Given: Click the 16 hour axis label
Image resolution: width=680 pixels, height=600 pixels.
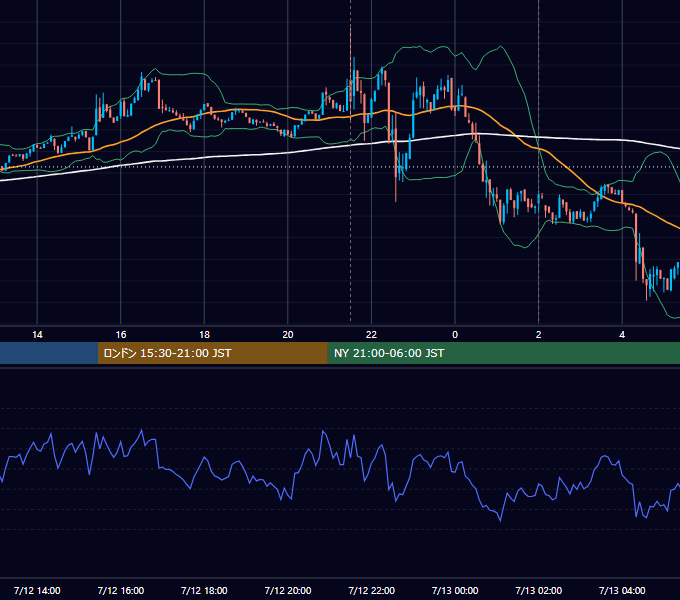Looking at the screenshot, I should point(121,335).
